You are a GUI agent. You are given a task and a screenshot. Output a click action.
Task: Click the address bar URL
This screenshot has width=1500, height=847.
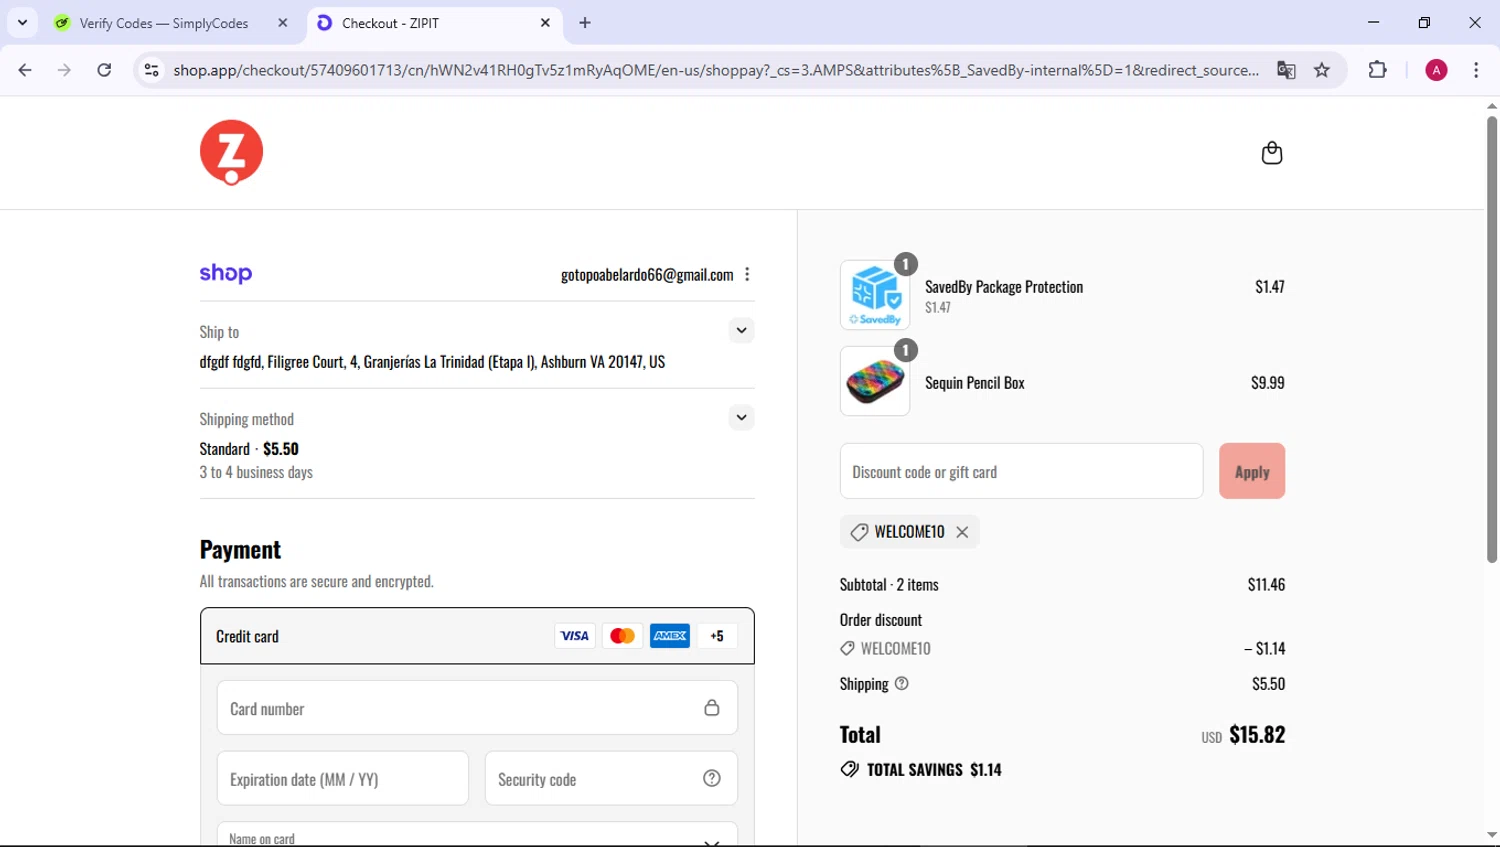(716, 70)
